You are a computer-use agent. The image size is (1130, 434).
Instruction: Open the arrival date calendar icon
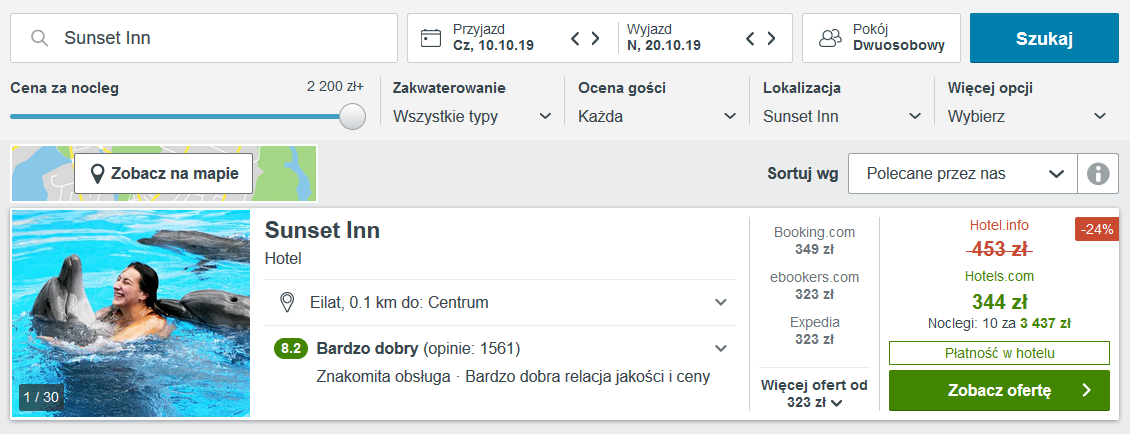coord(431,38)
